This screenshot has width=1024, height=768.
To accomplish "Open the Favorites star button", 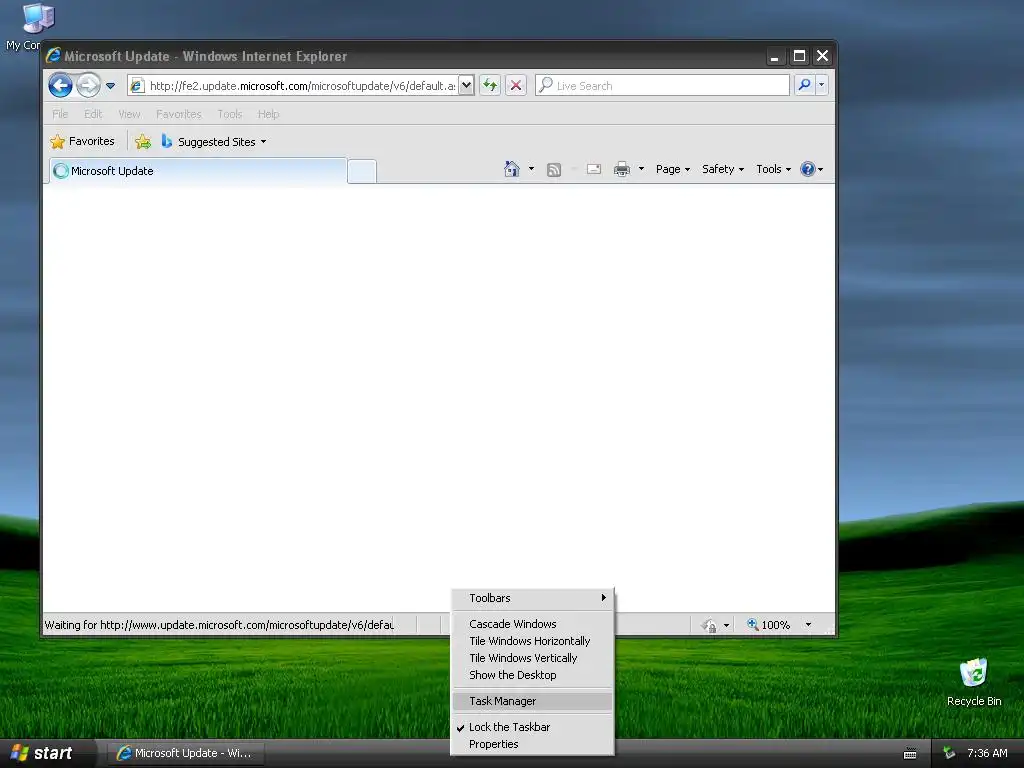I will (82, 142).
